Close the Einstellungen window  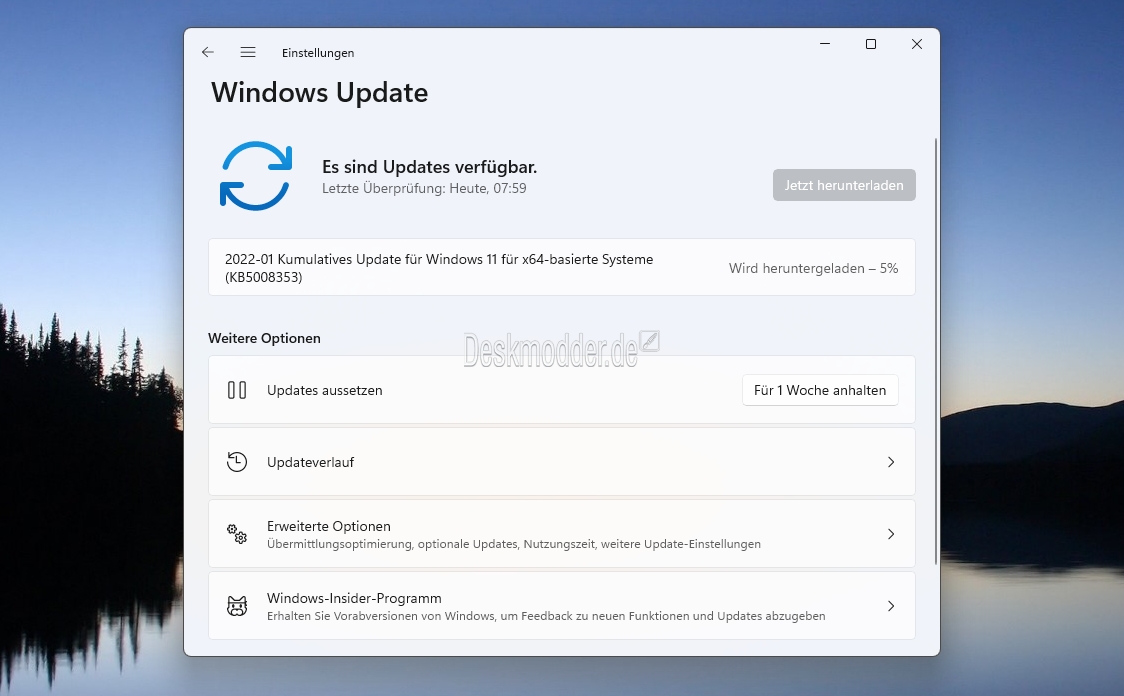point(917,44)
